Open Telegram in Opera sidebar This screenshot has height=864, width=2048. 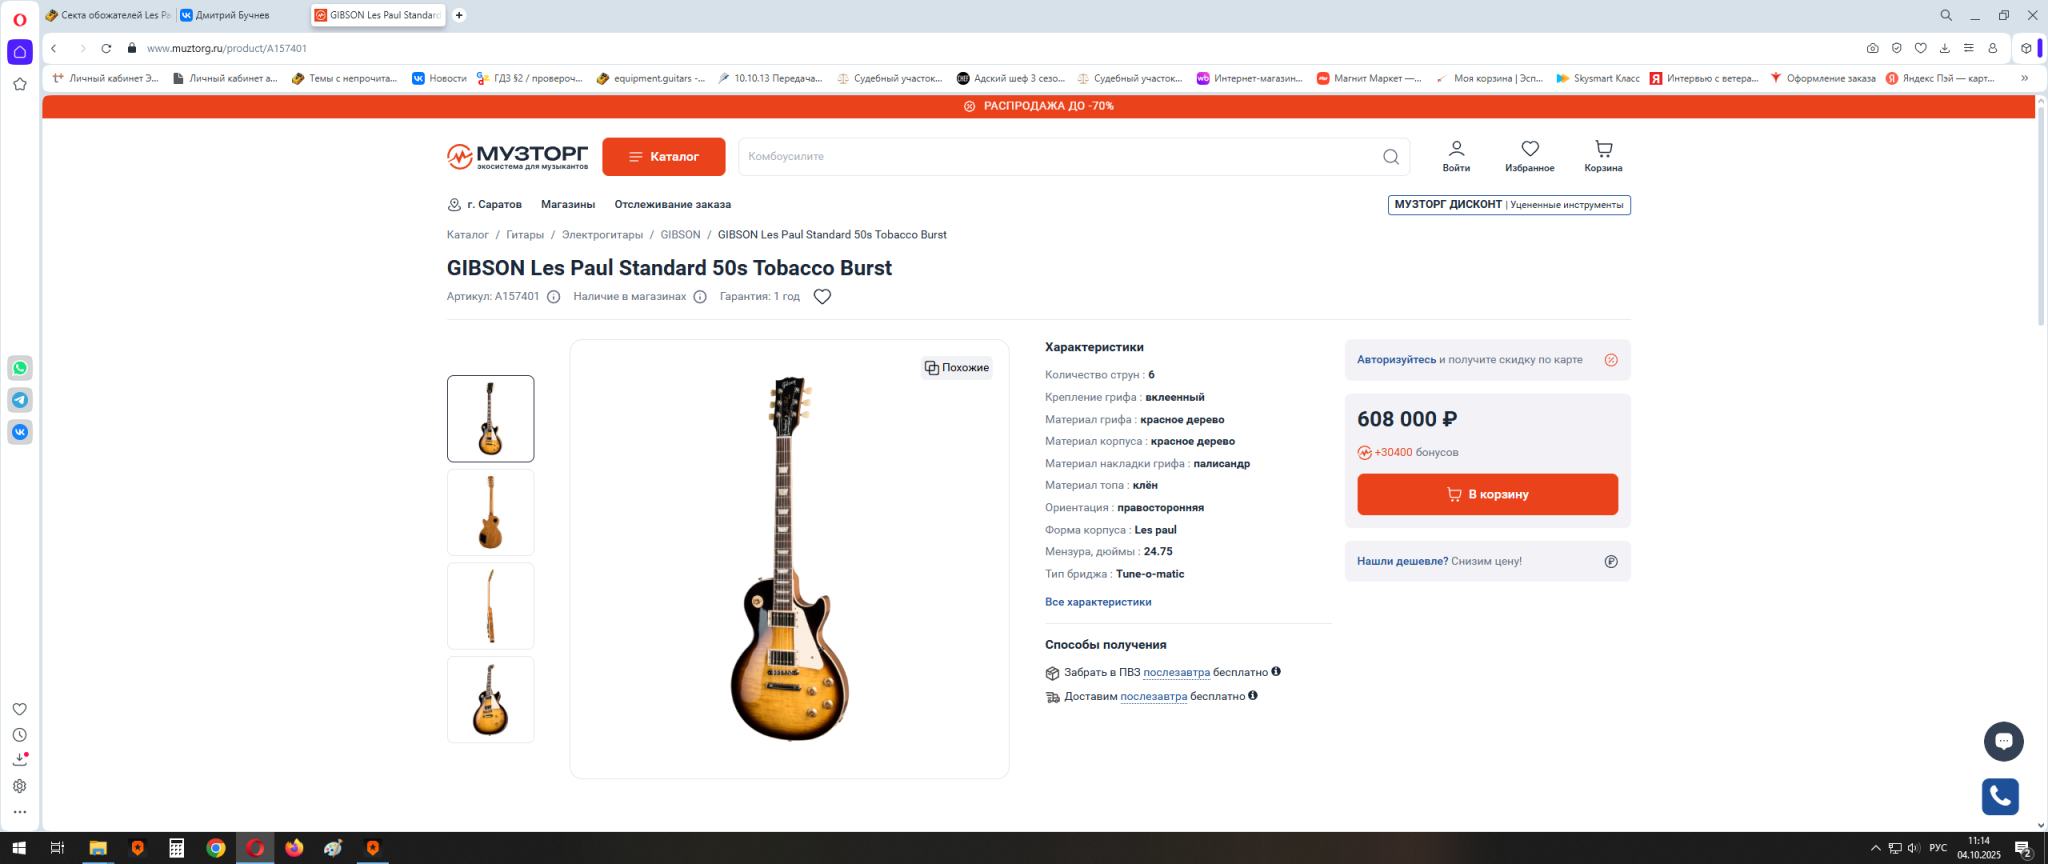tap(20, 400)
